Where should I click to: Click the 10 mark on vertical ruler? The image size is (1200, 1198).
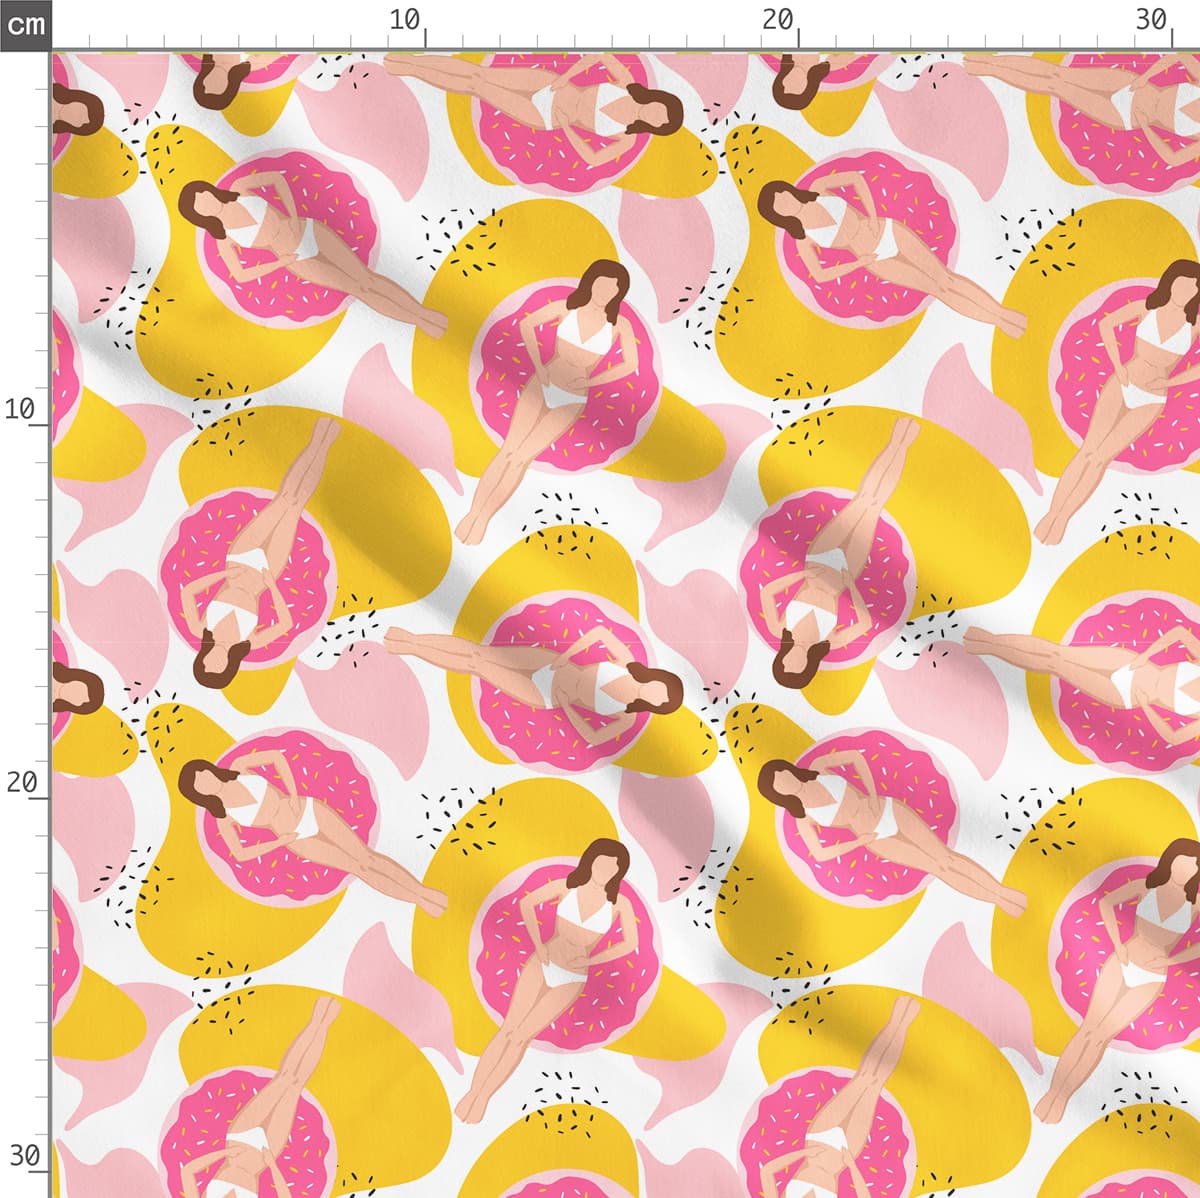[x=22, y=408]
